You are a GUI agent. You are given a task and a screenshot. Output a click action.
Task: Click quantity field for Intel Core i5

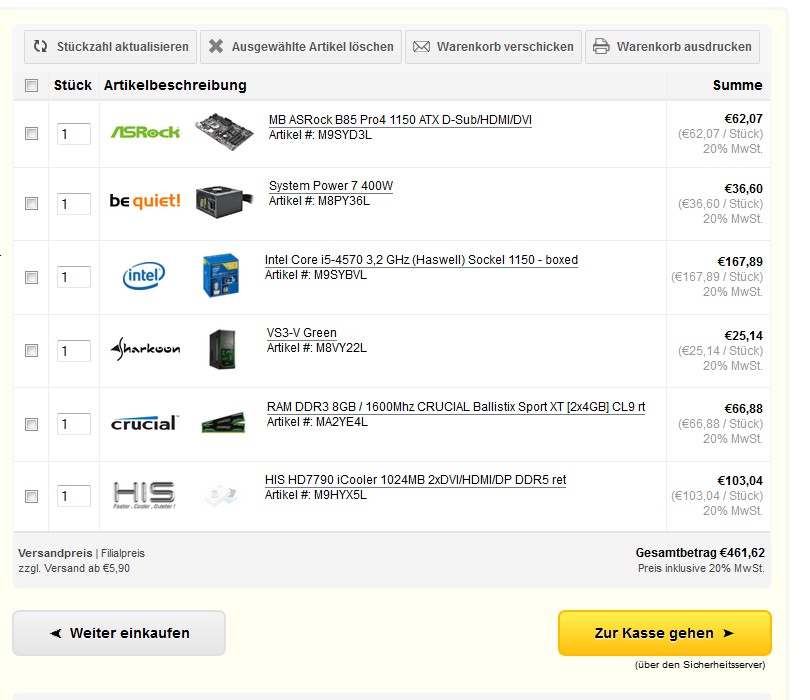point(73,277)
